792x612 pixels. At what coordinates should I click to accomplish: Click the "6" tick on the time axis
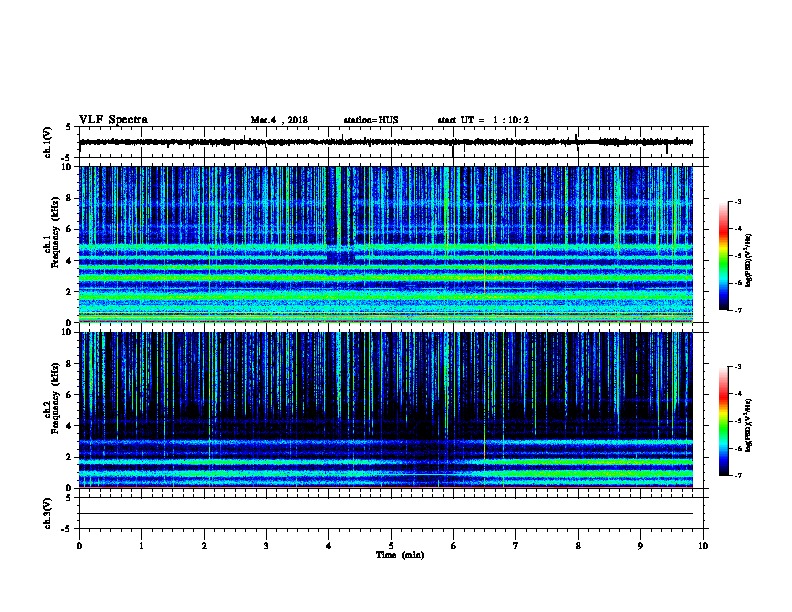coord(454,545)
